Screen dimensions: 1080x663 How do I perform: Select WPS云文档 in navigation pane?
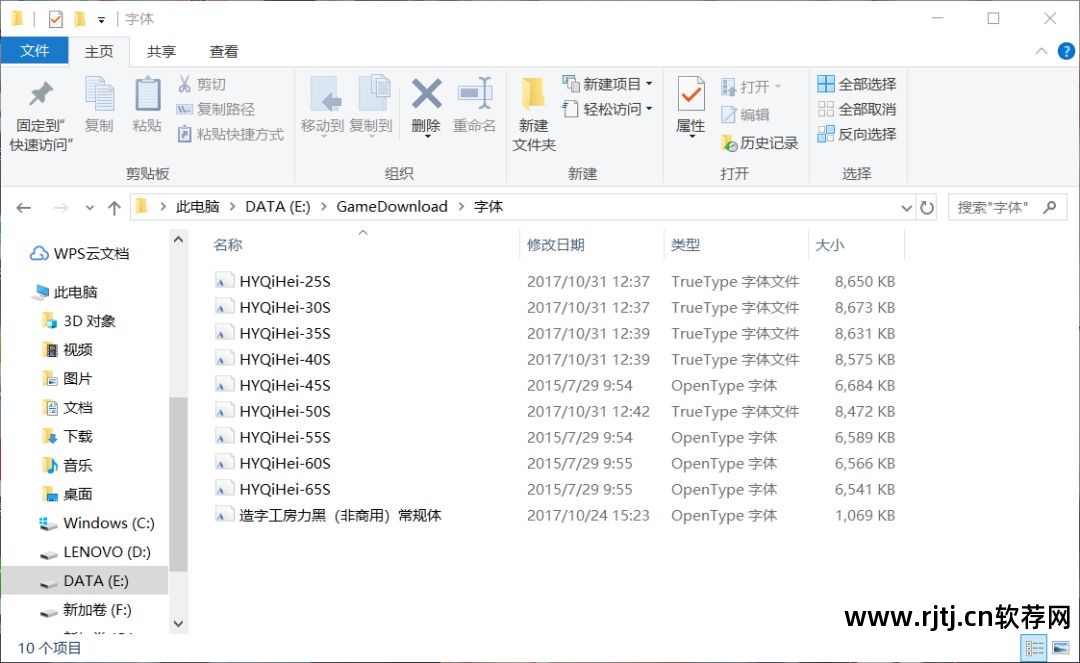click(x=80, y=253)
